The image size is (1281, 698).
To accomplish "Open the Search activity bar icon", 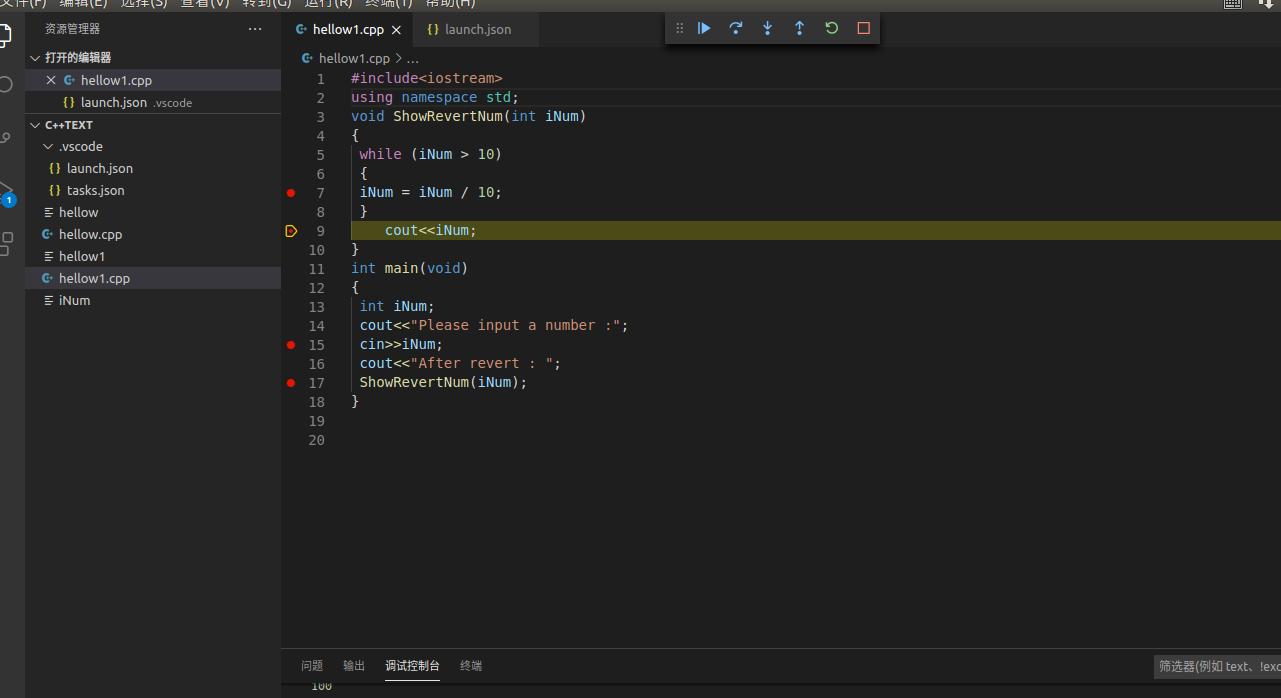I will coord(5,84).
